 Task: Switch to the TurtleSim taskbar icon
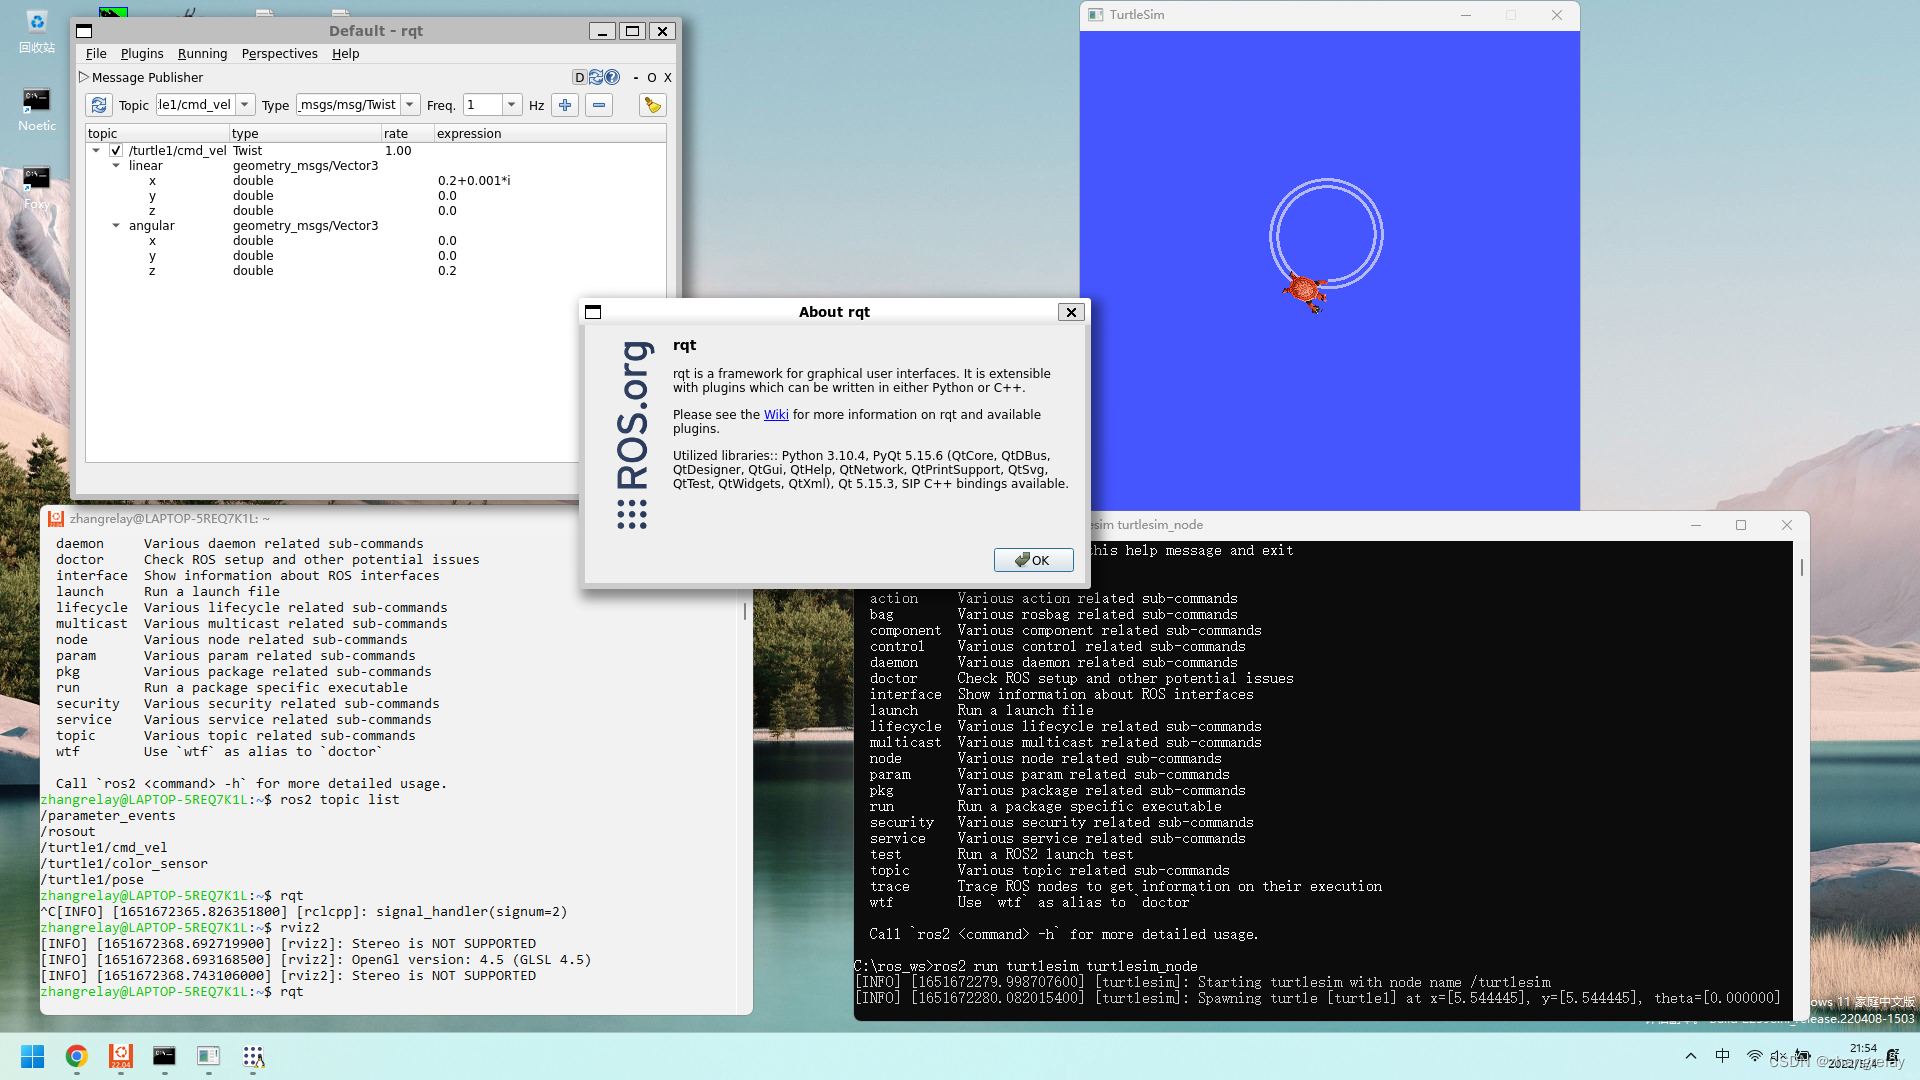tap(208, 1056)
